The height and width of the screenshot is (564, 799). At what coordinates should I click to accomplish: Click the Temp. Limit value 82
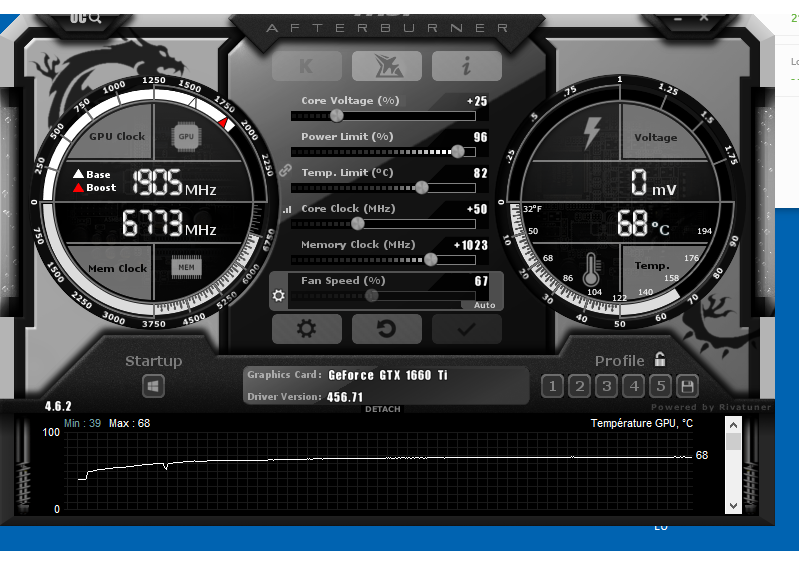pyautogui.click(x=481, y=173)
